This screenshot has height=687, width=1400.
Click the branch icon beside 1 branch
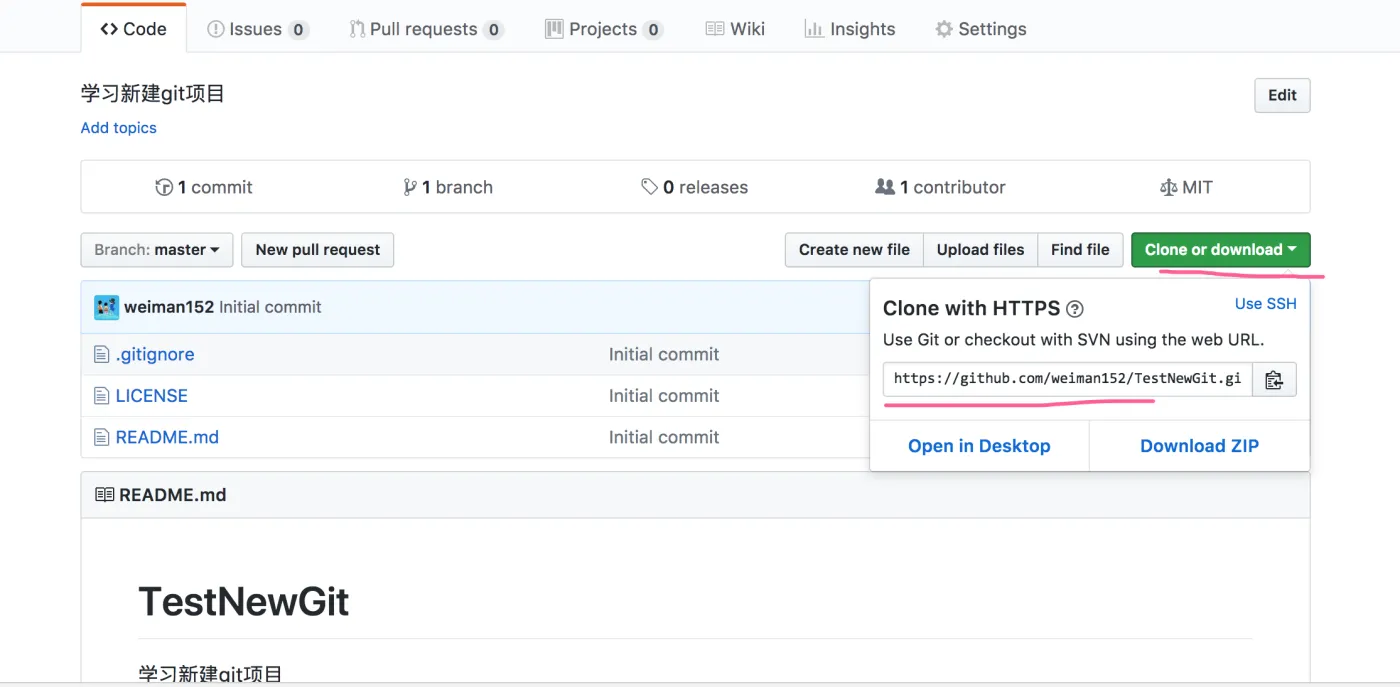410,187
